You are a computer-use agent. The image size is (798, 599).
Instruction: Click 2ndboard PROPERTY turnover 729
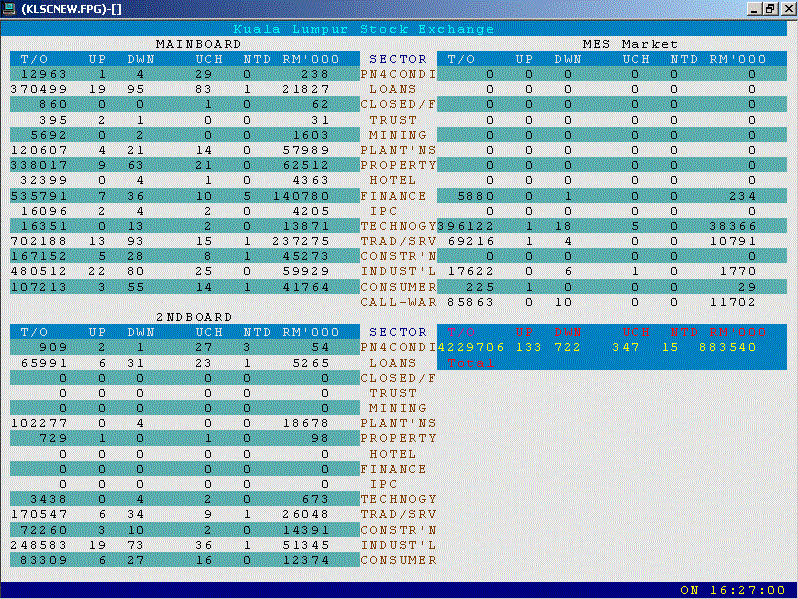pyautogui.click(x=53, y=439)
